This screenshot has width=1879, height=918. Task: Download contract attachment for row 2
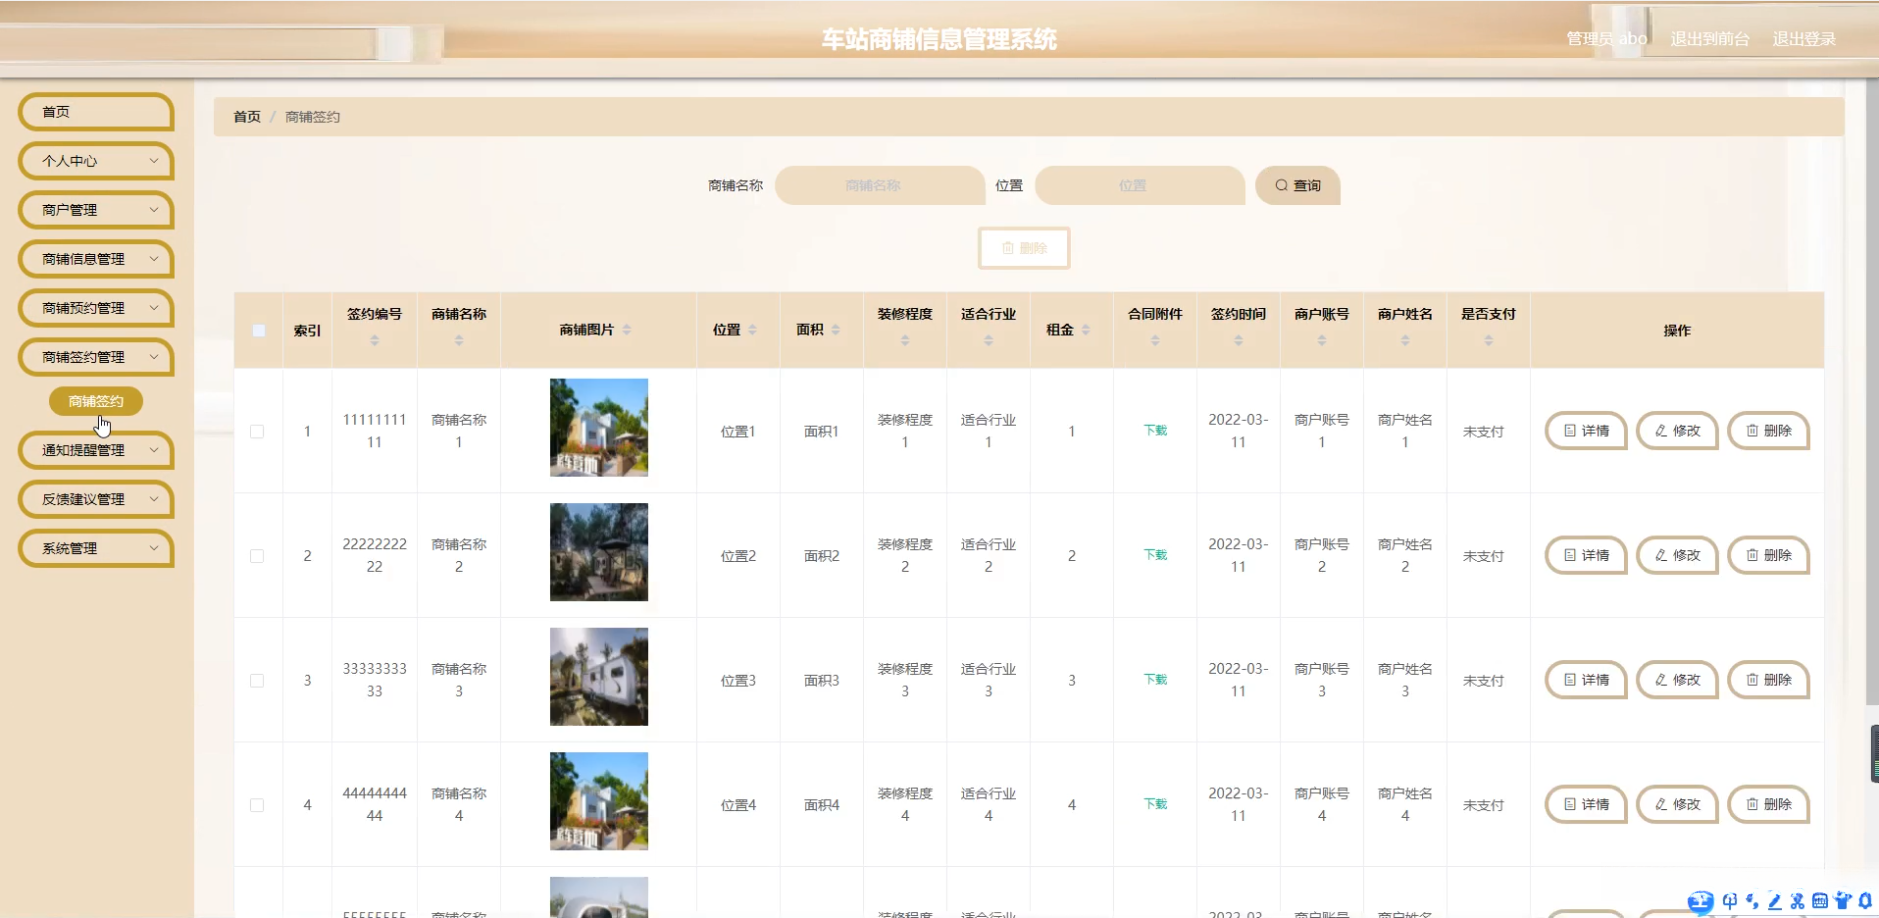click(x=1155, y=554)
